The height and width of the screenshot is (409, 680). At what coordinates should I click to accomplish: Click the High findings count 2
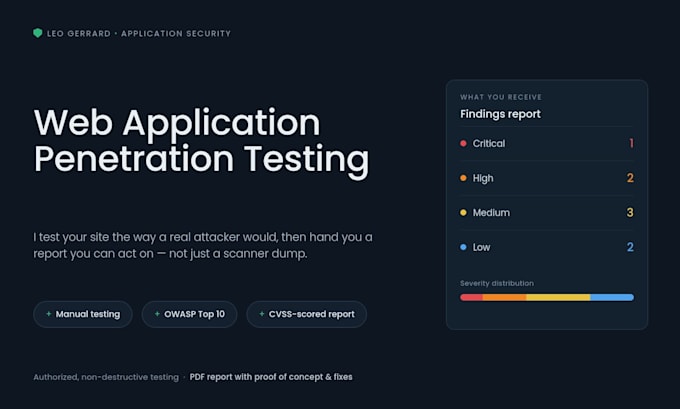(x=630, y=178)
